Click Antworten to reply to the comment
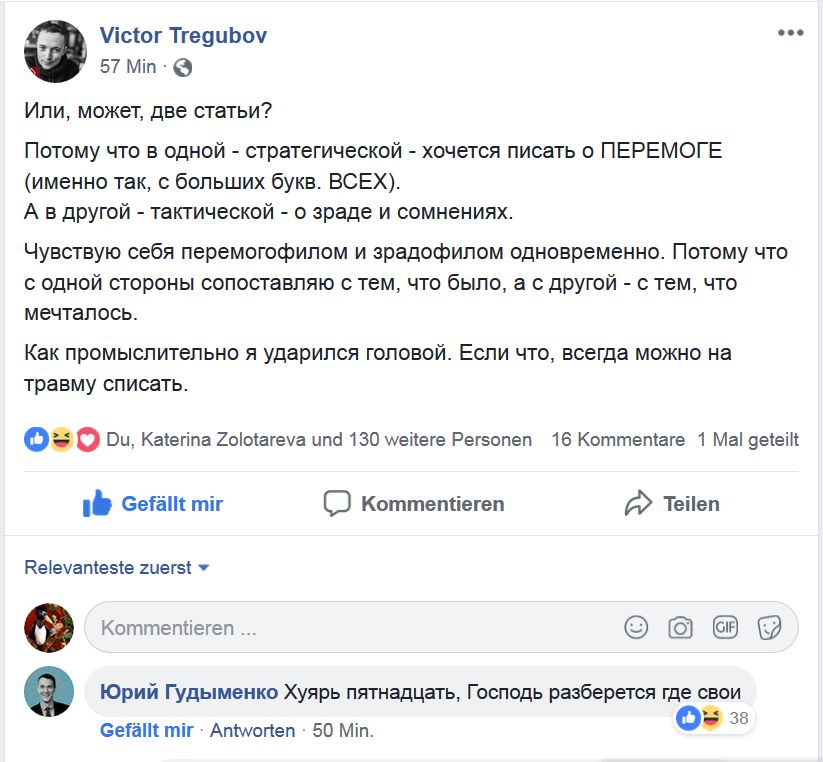This screenshot has height=762, width=823. click(x=252, y=730)
